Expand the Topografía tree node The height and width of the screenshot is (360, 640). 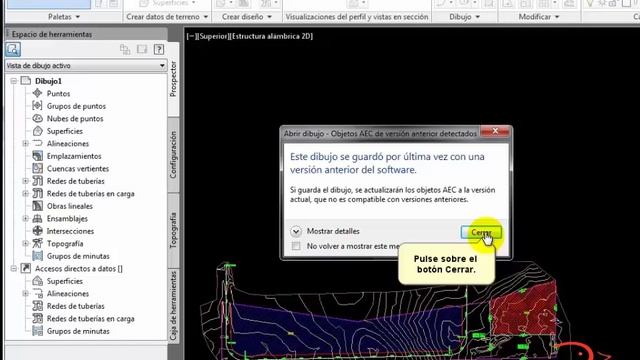pyautogui.click(x=25, y=243)
